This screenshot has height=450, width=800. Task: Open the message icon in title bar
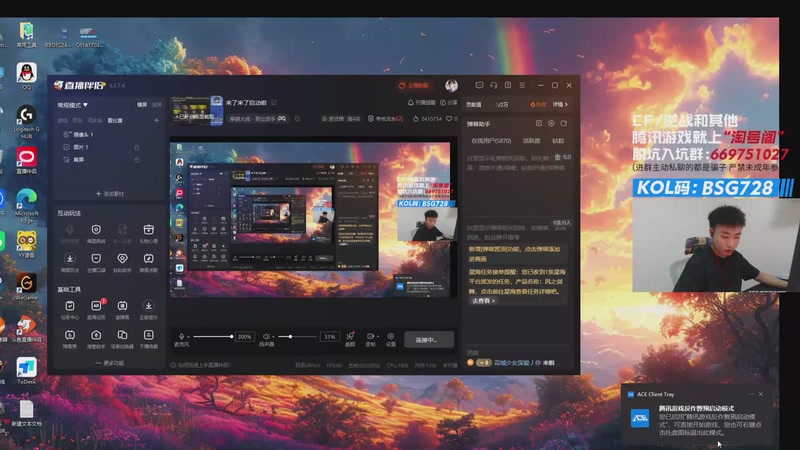point(479,85)
